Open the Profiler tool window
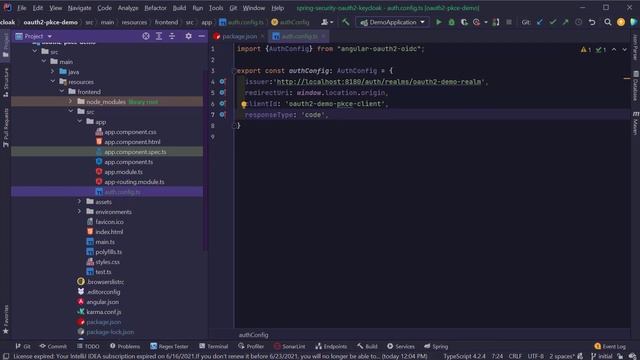 251,346
